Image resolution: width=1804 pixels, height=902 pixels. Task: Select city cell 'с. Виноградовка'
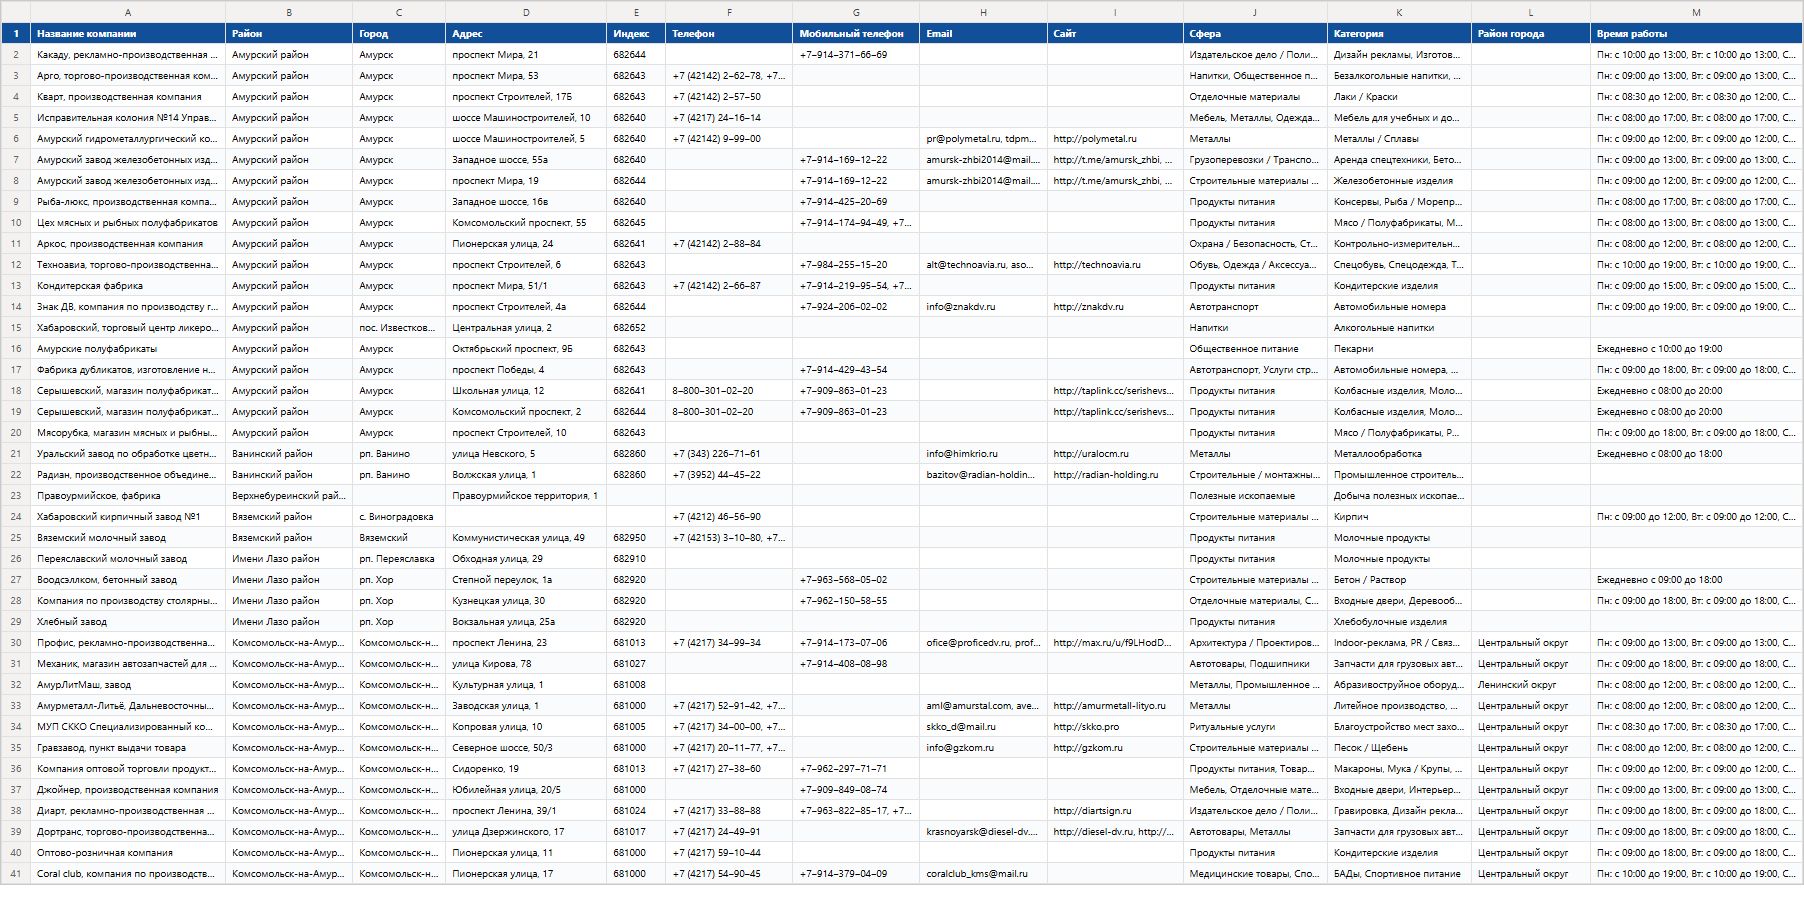(x=399, y=517)
